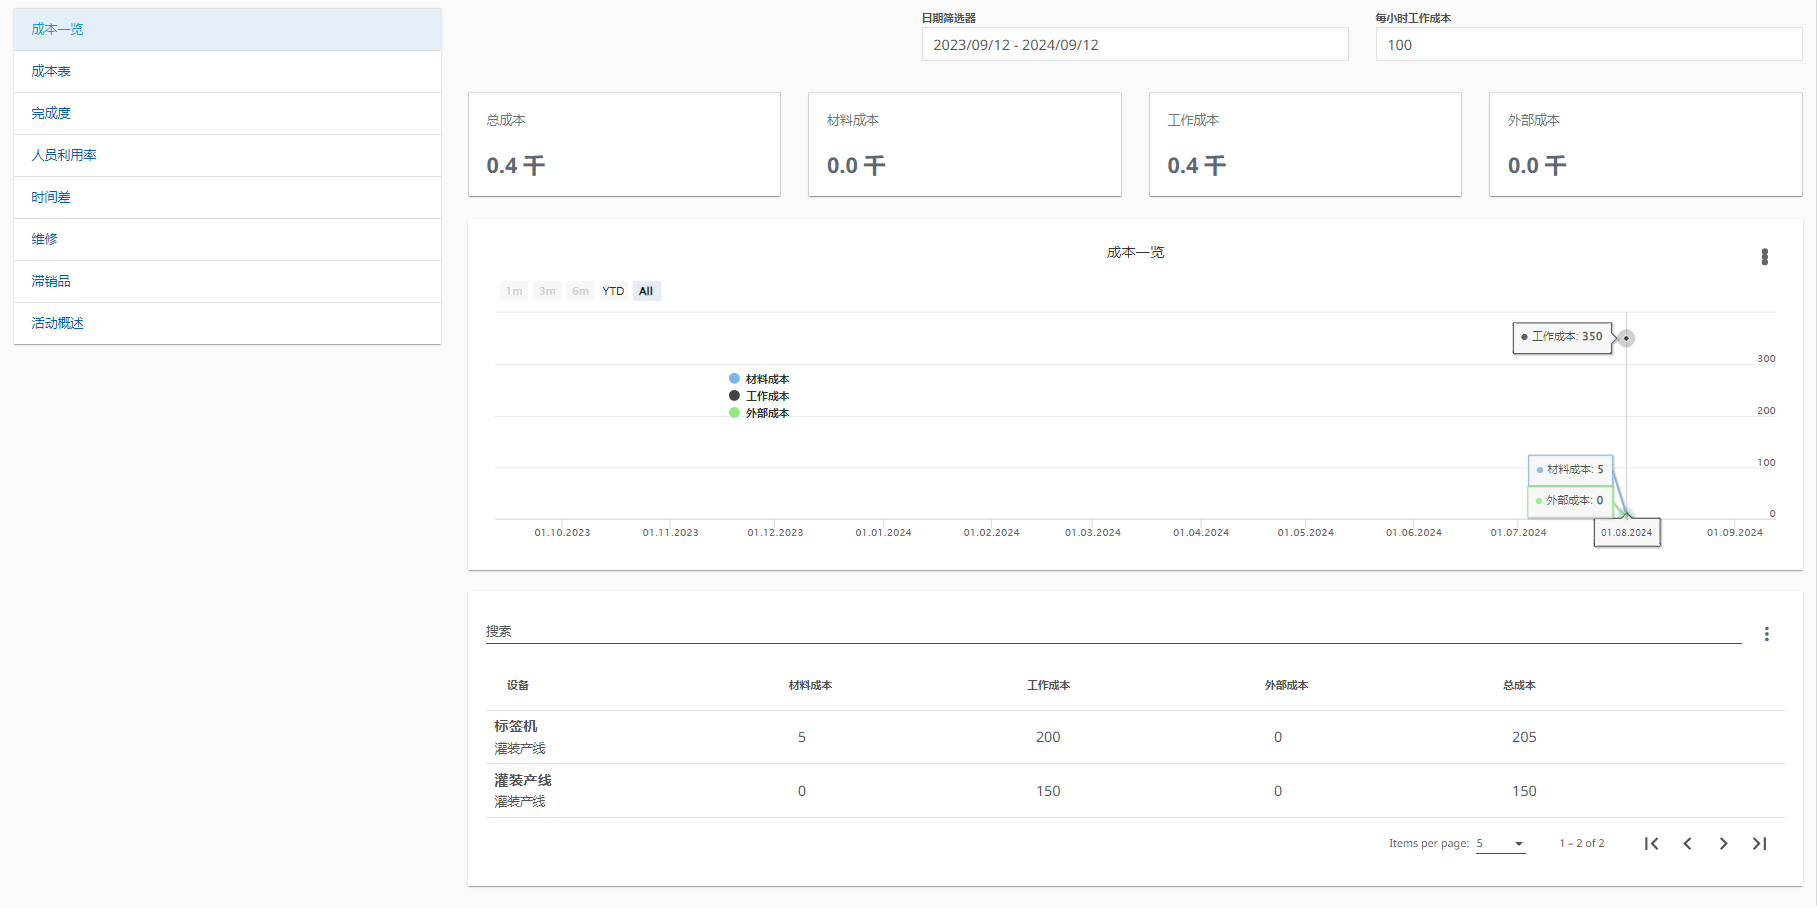This screenshot has height=908, width=1817.
Task: Open the chart's three-dot options menu
Action: pos(1764,257)
